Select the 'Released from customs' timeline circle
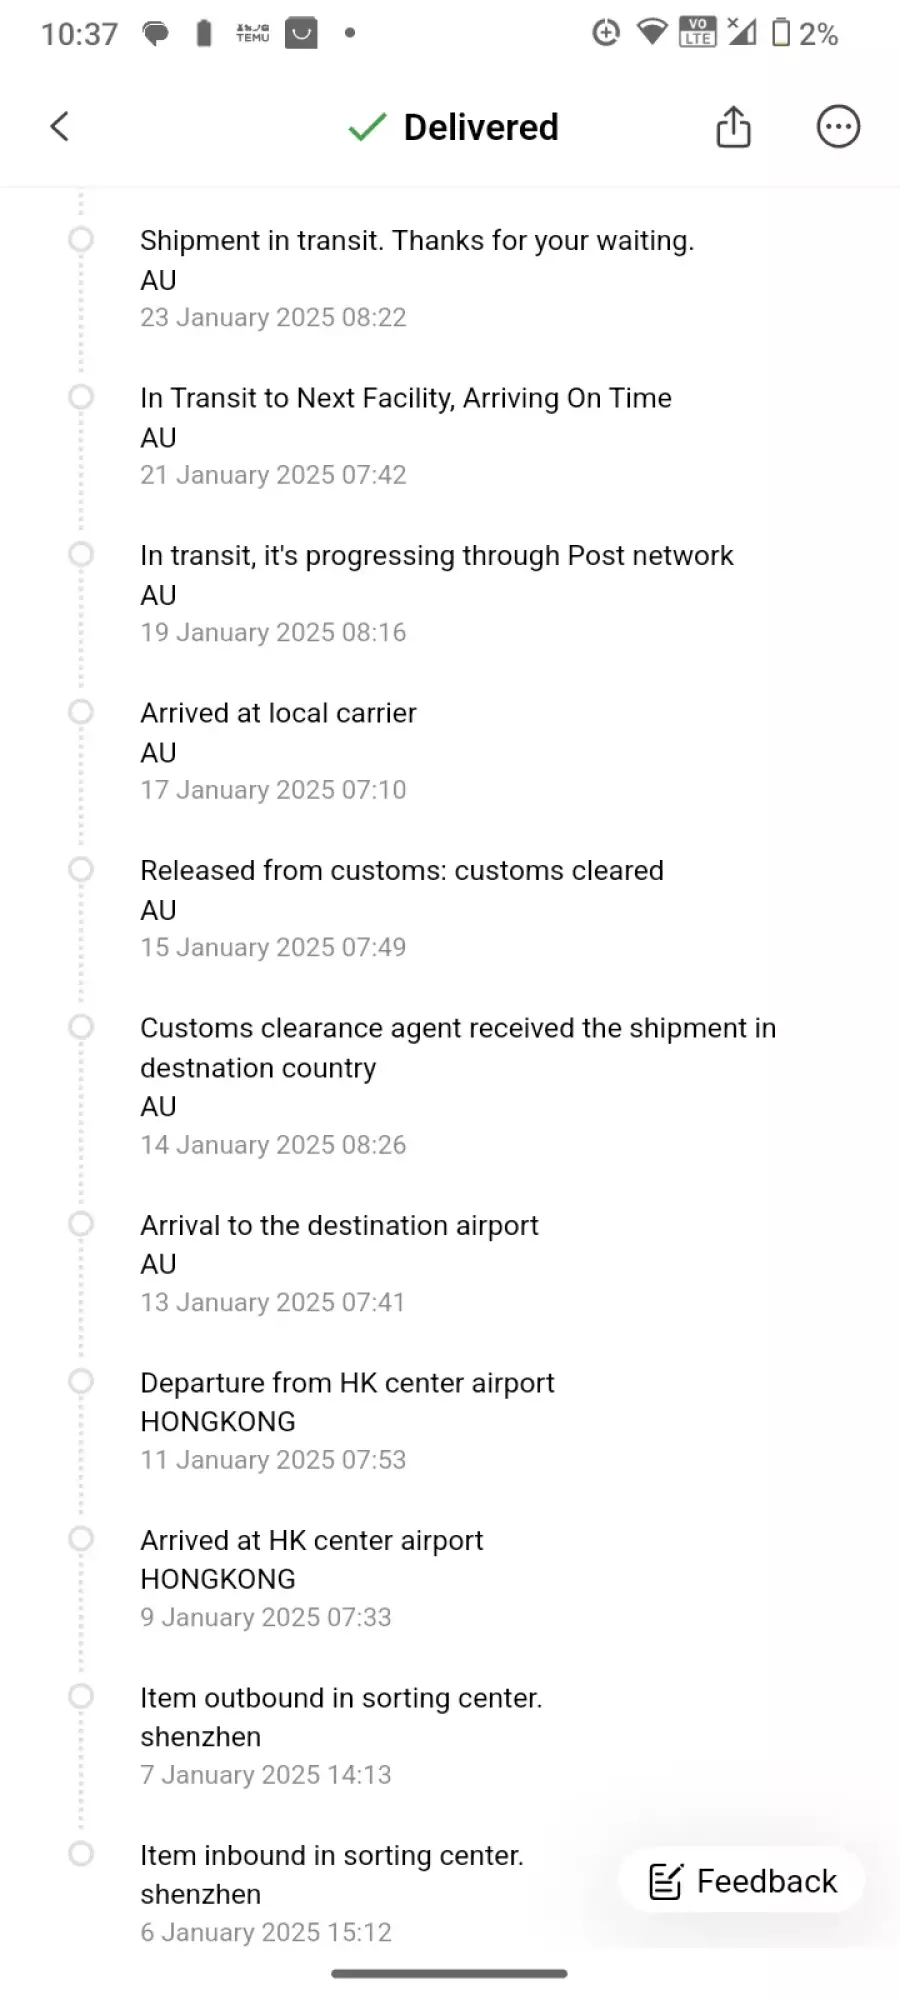 (x=81, y=869)
